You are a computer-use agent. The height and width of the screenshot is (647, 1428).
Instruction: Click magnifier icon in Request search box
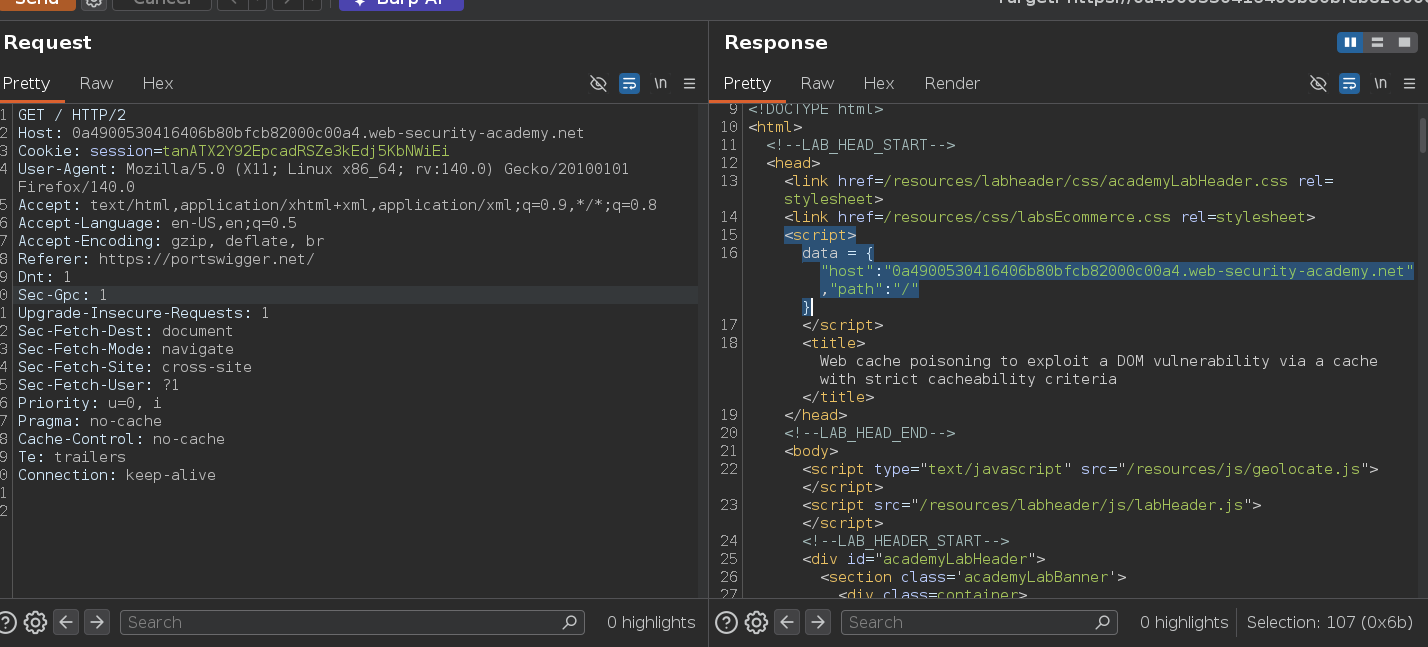[570, 622]
